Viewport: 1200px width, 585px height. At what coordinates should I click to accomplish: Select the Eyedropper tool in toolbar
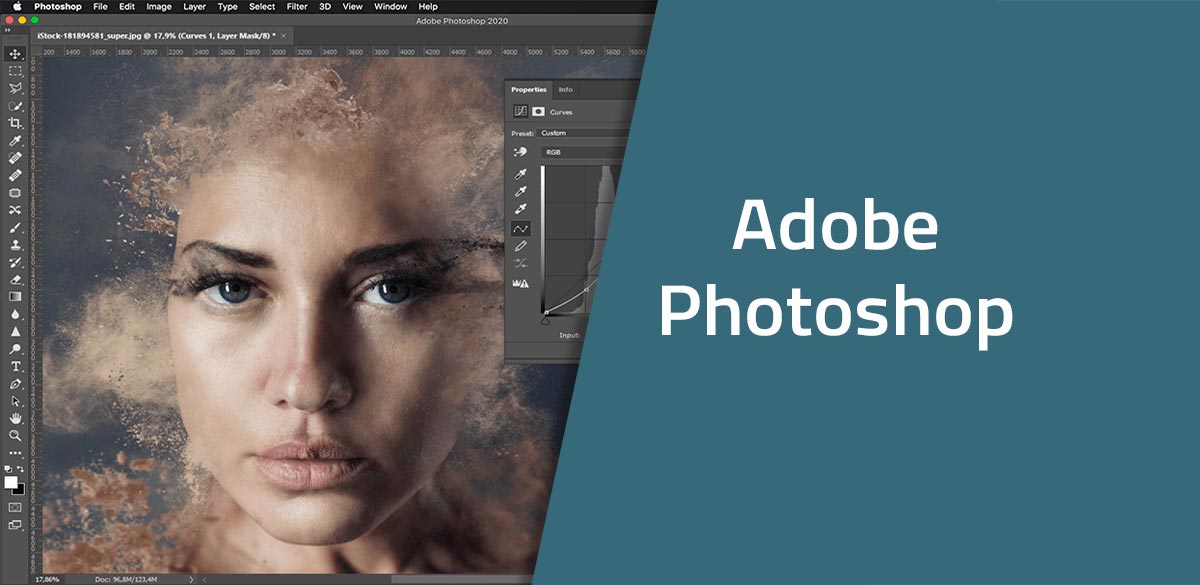(15, 140)
